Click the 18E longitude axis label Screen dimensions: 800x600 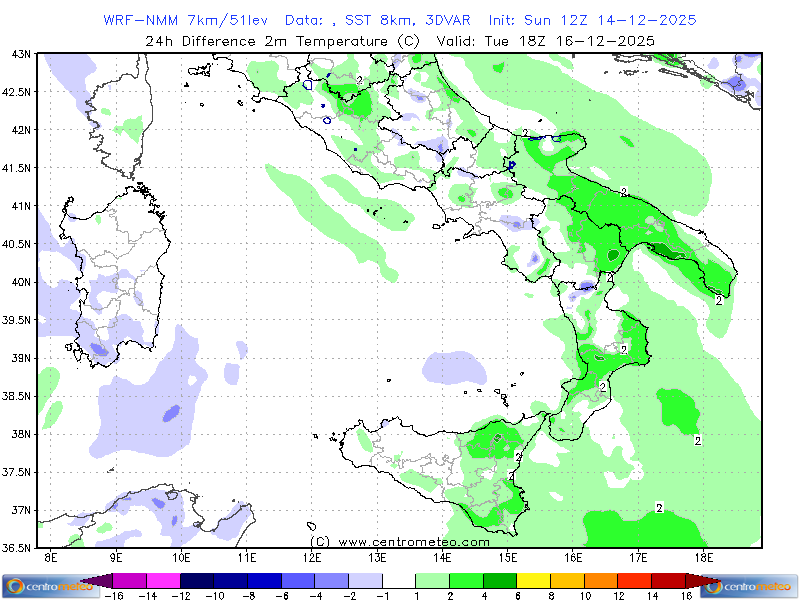703,557
